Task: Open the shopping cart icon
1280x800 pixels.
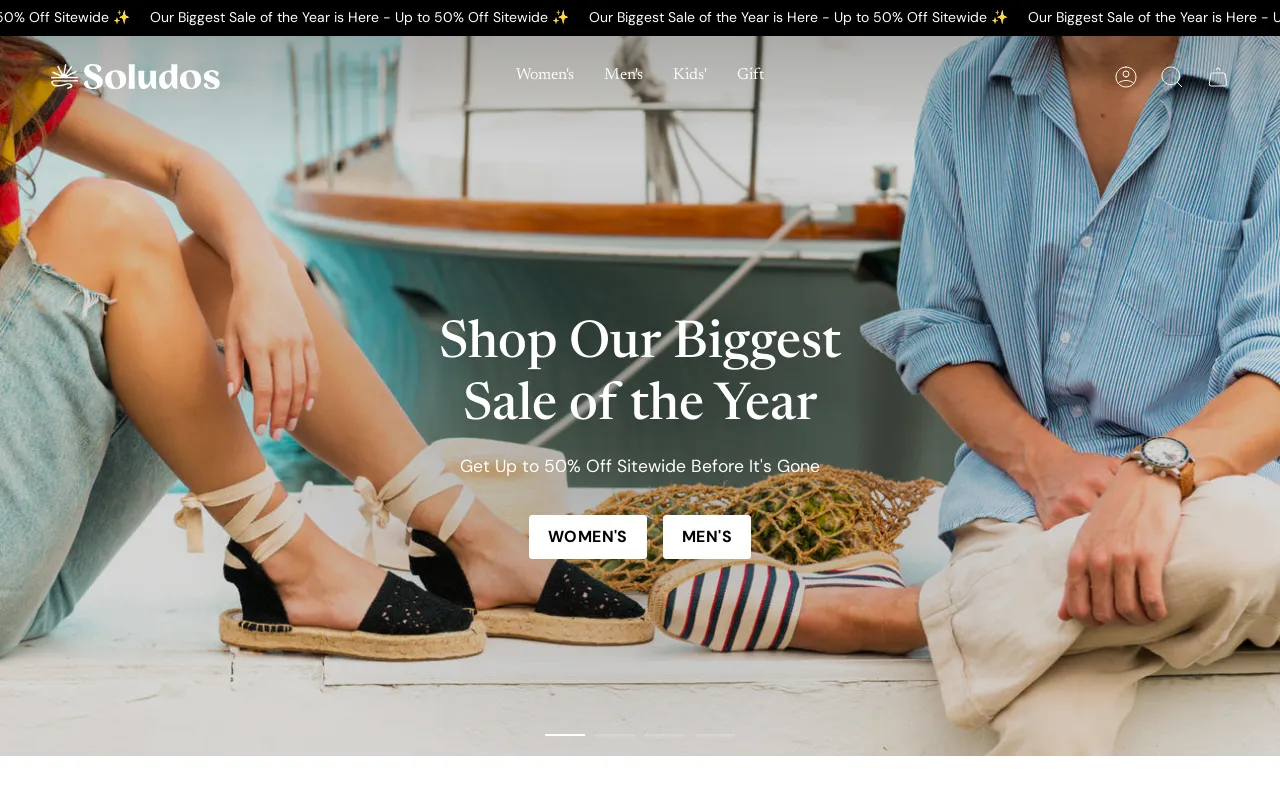Action: [1218, 77]
